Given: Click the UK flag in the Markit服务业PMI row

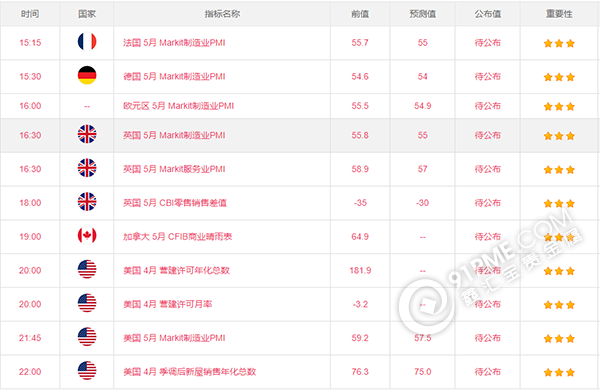Looking at the screenshot, I should click(87, 168).
